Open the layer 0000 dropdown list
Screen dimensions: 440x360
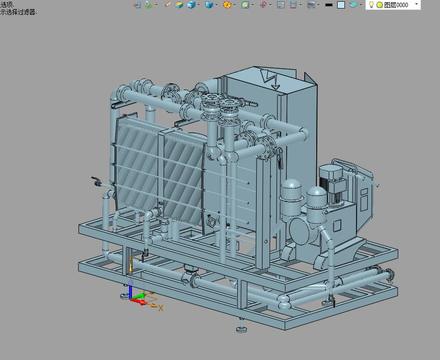coord(416,4)
